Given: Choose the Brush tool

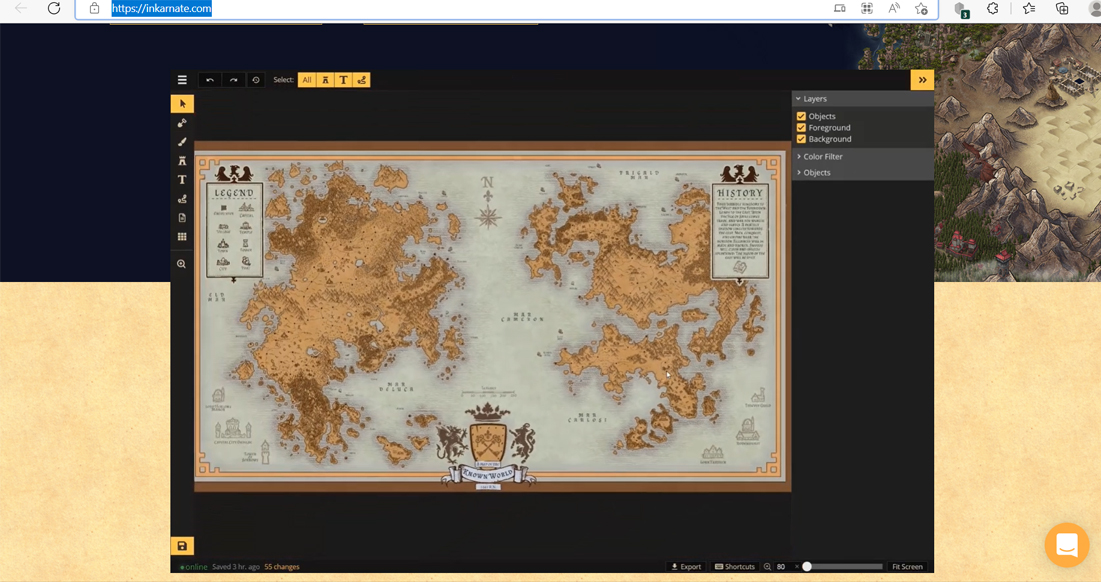Looking at the screenshot, I should coord(182,141).
